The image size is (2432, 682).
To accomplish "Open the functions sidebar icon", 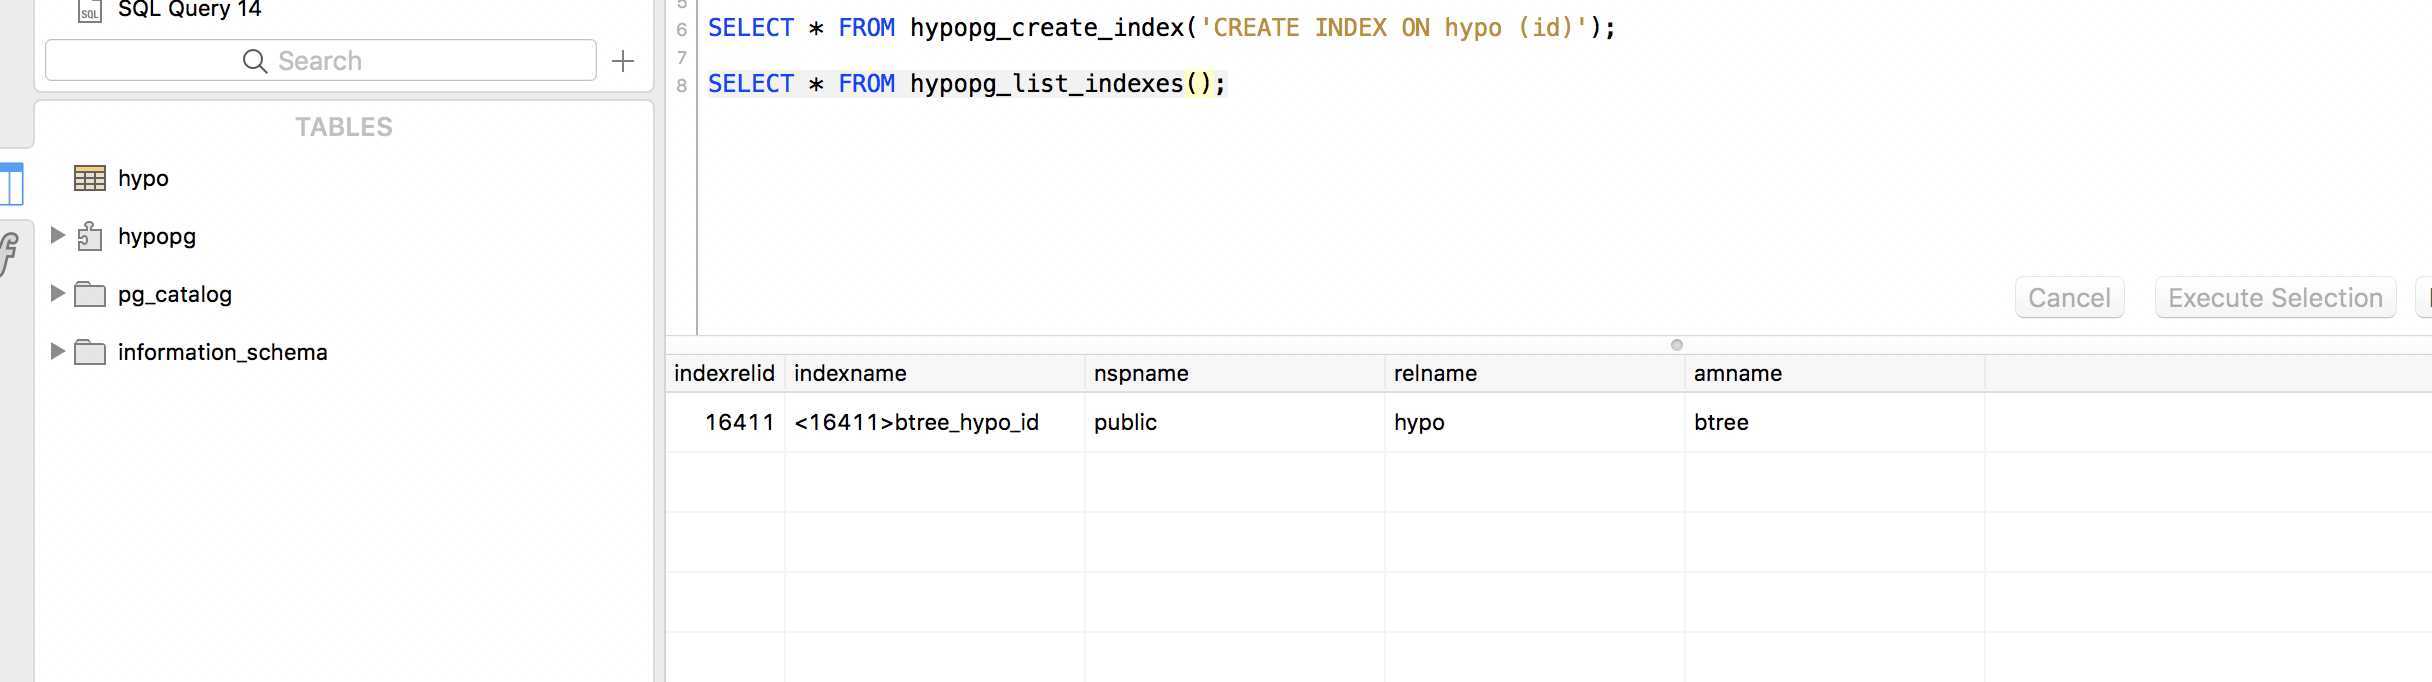I will [x=9, y=254].
